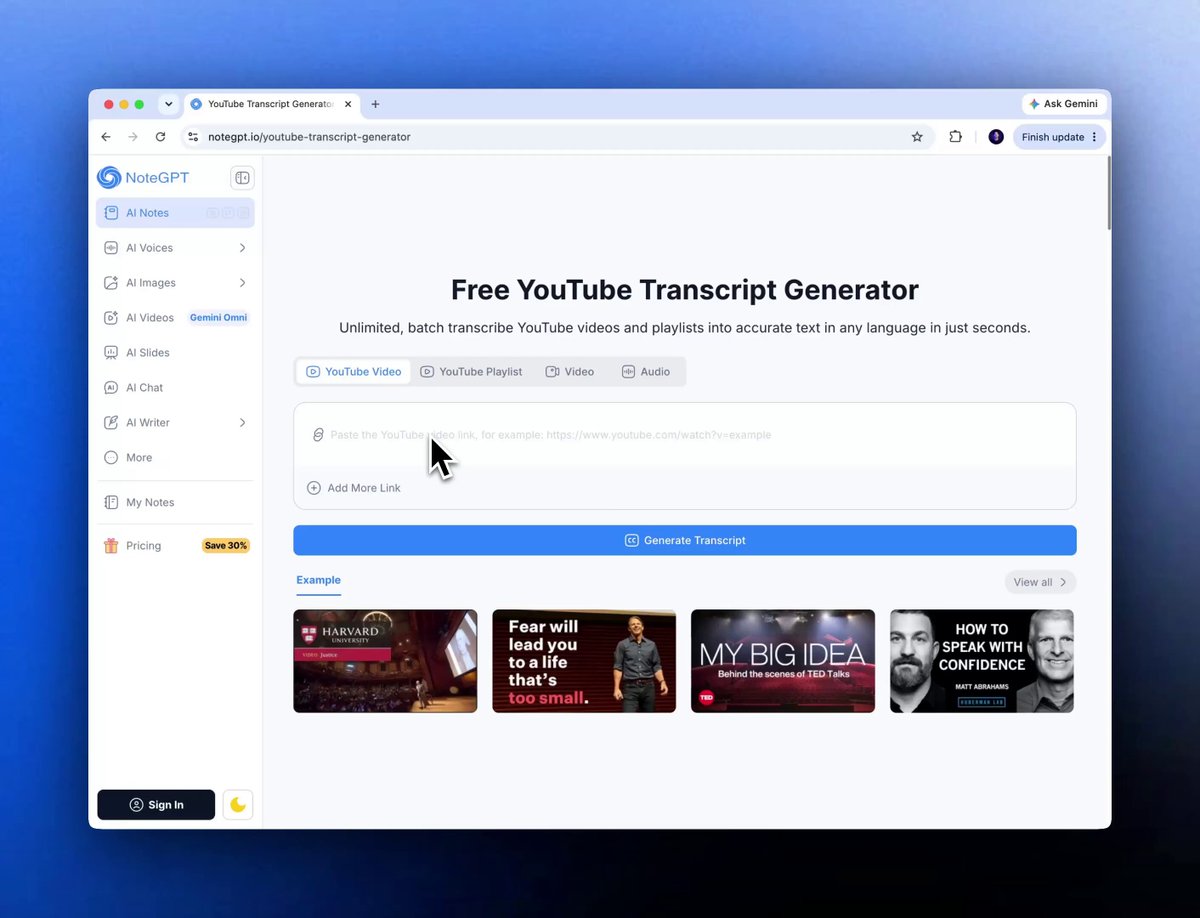Screen dimensions: 1200x918
Task: Click the YouTube video link input field
Action: point(685,435)
